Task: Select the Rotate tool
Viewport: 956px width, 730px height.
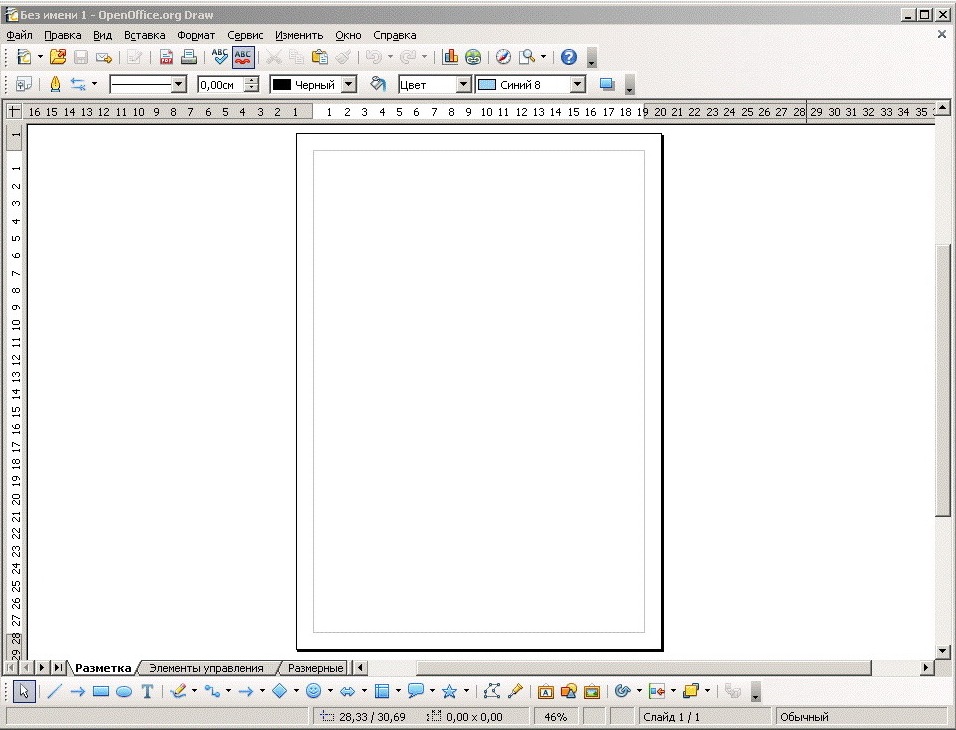Action: 622,691
